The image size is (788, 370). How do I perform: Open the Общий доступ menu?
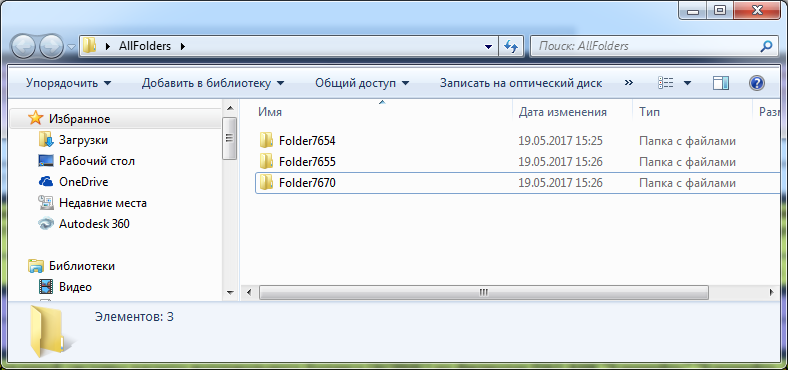tap(362, 83)
